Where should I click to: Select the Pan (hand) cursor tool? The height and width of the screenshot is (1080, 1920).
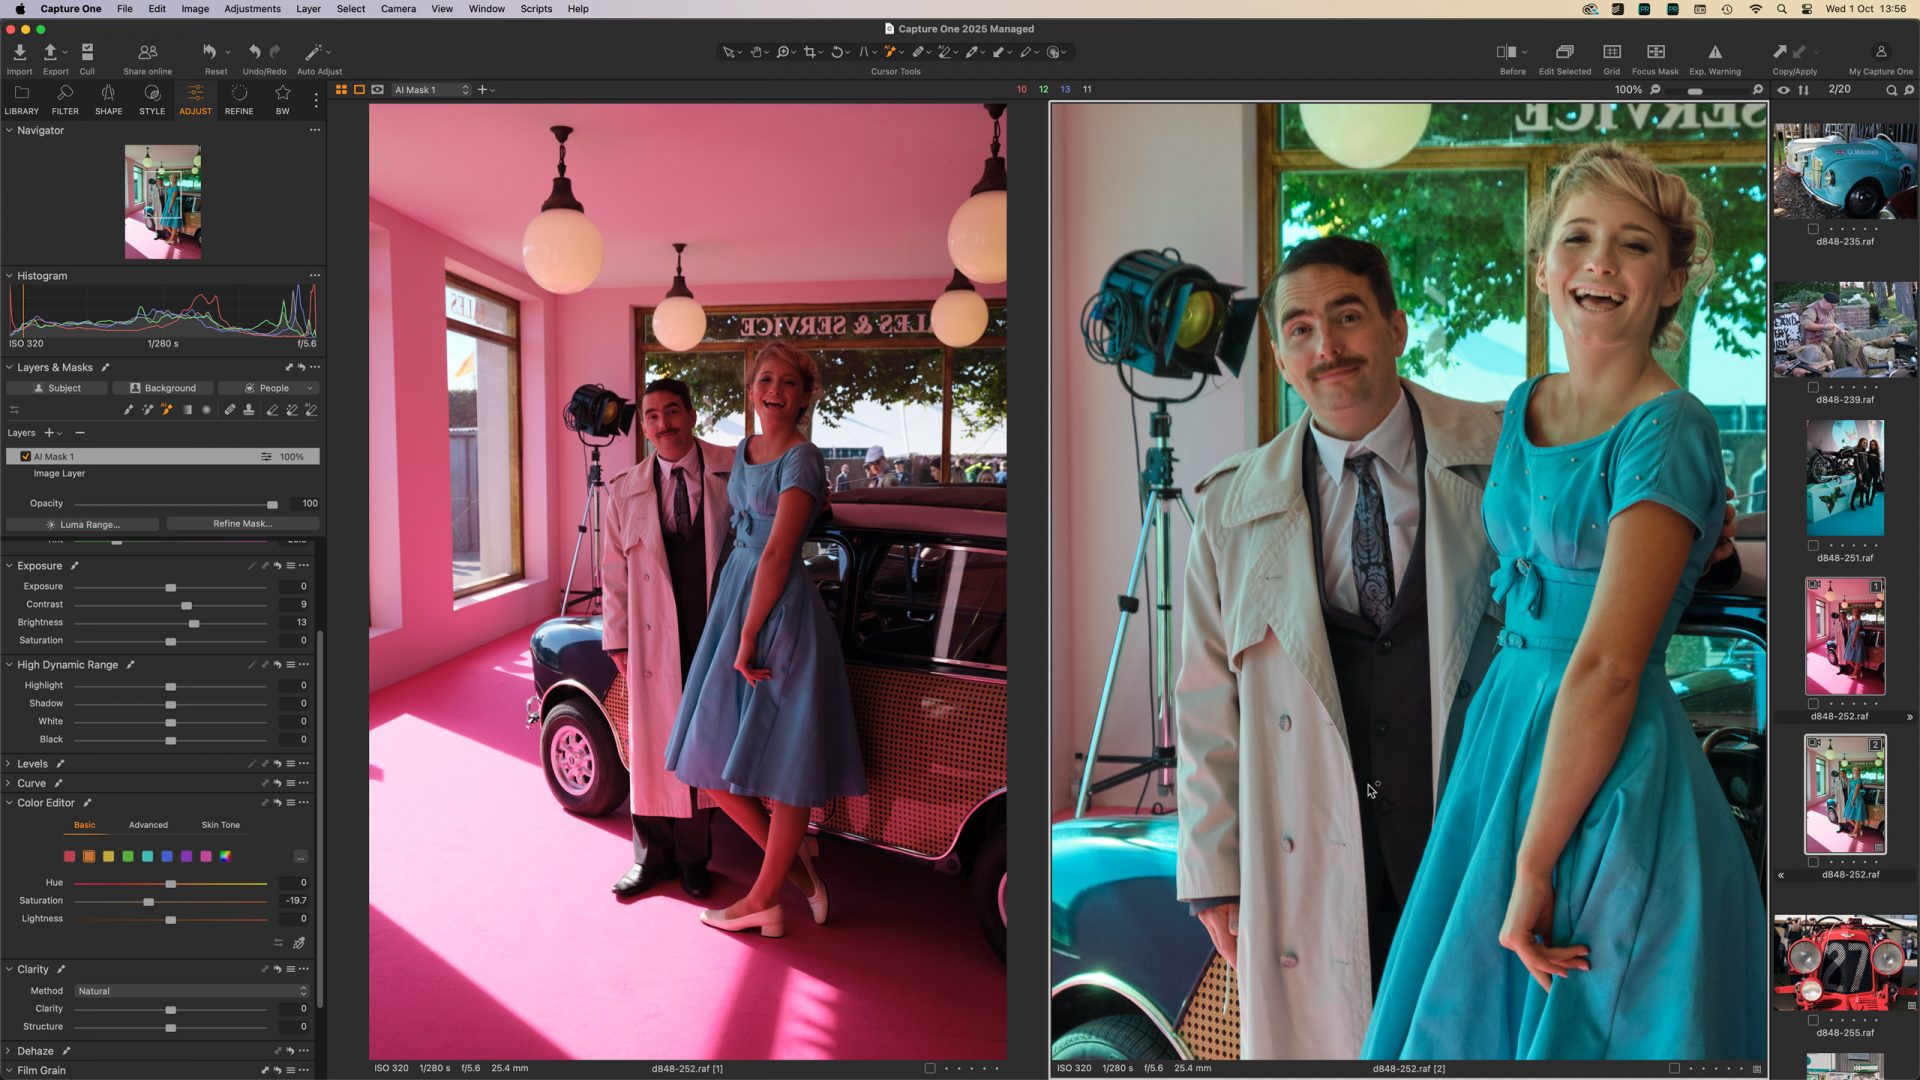click(757, 52)
